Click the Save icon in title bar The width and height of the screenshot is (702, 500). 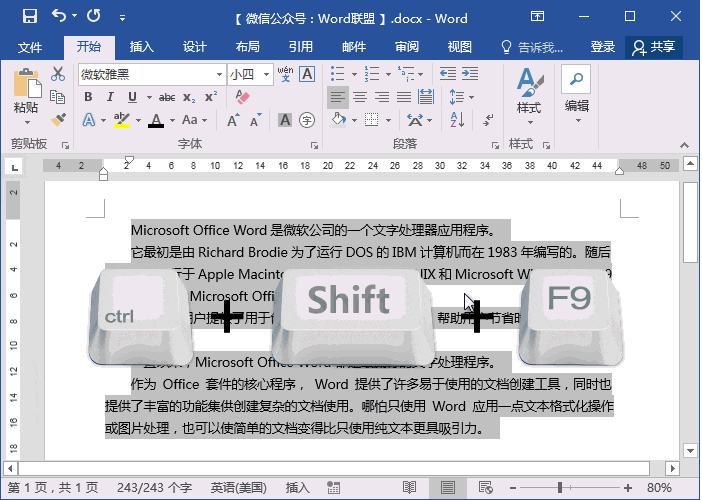(30, 17)
